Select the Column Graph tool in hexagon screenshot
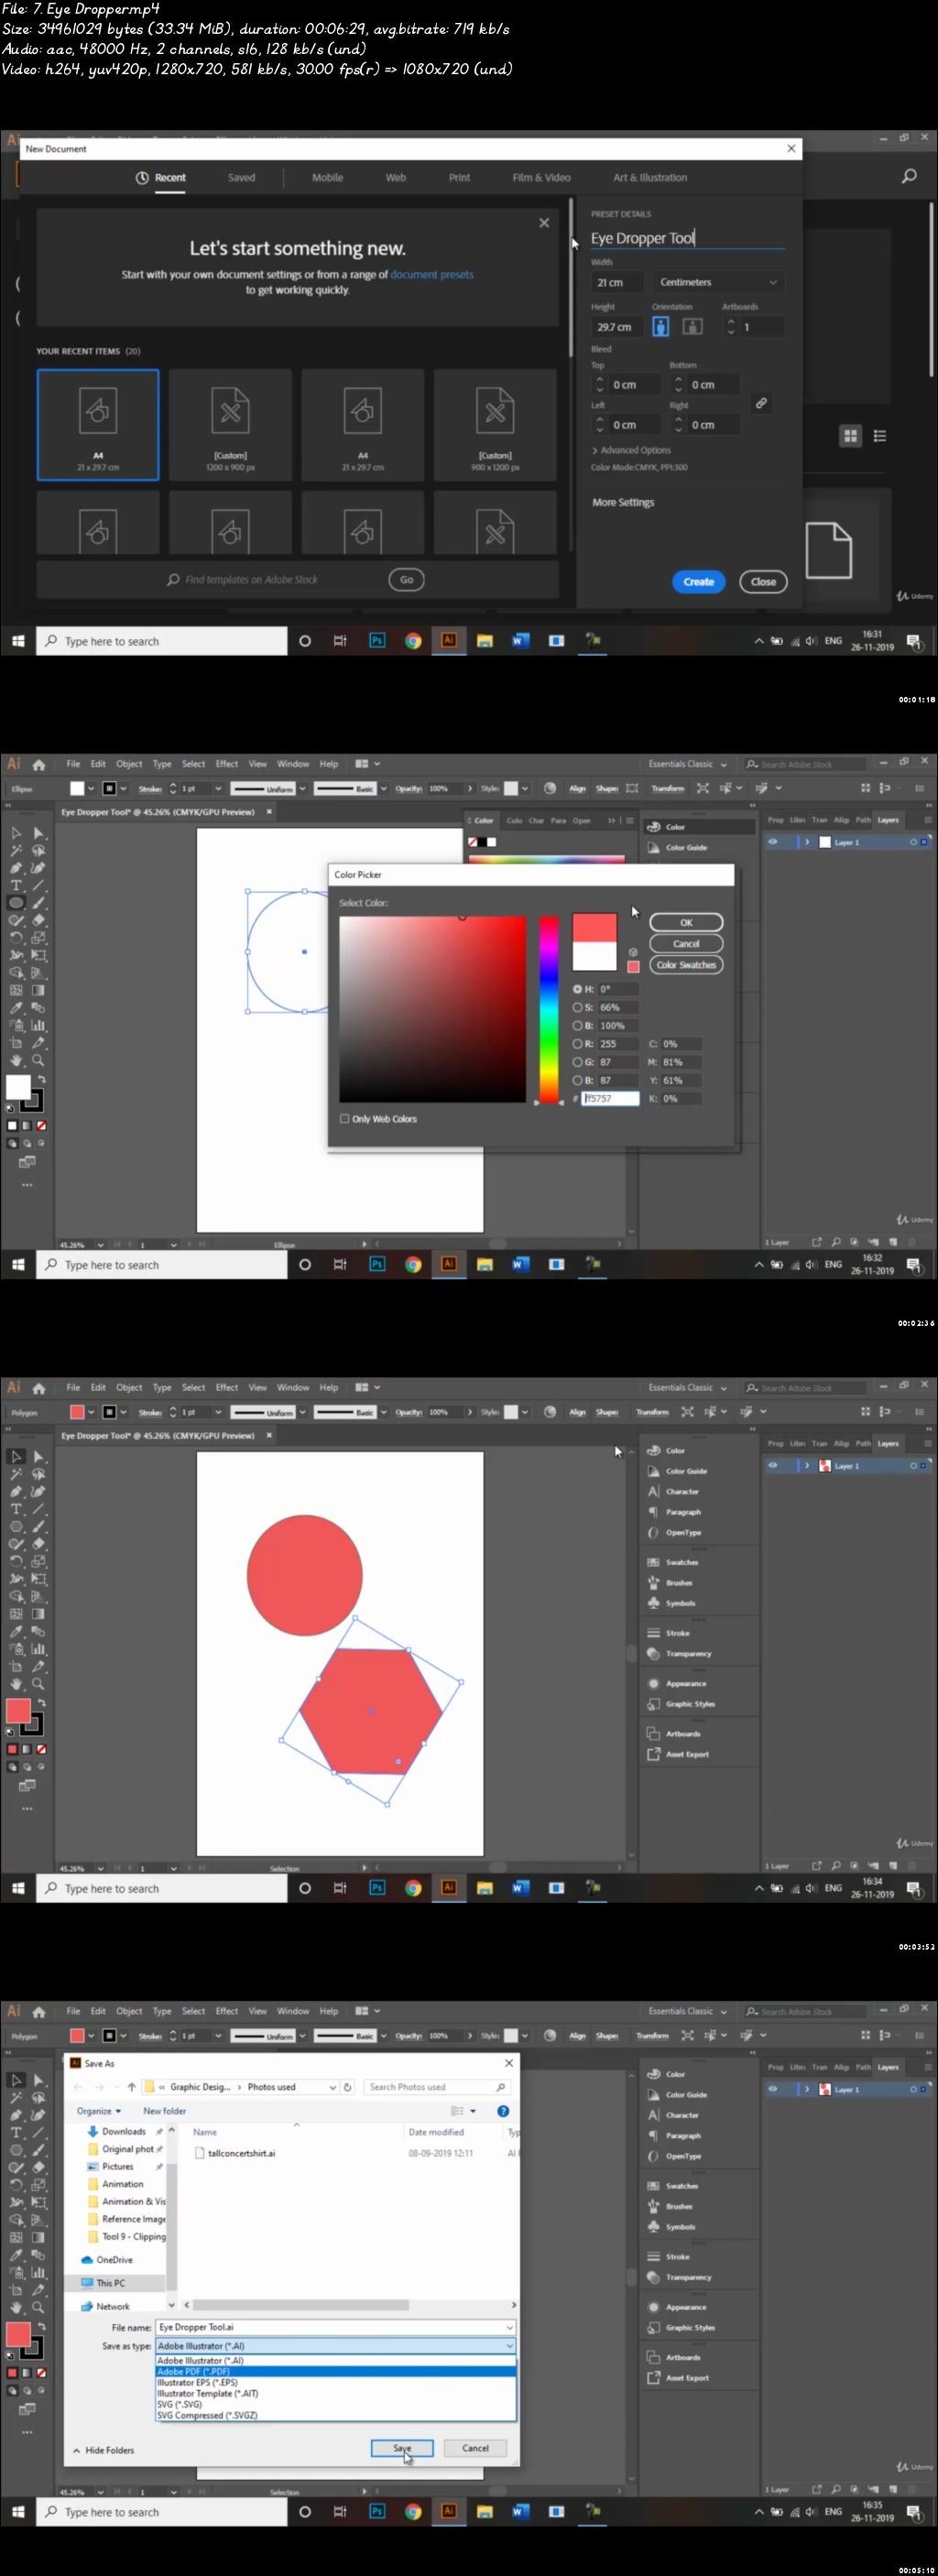This screenshot has height=2576, width=938. (x=39, y=1649)
